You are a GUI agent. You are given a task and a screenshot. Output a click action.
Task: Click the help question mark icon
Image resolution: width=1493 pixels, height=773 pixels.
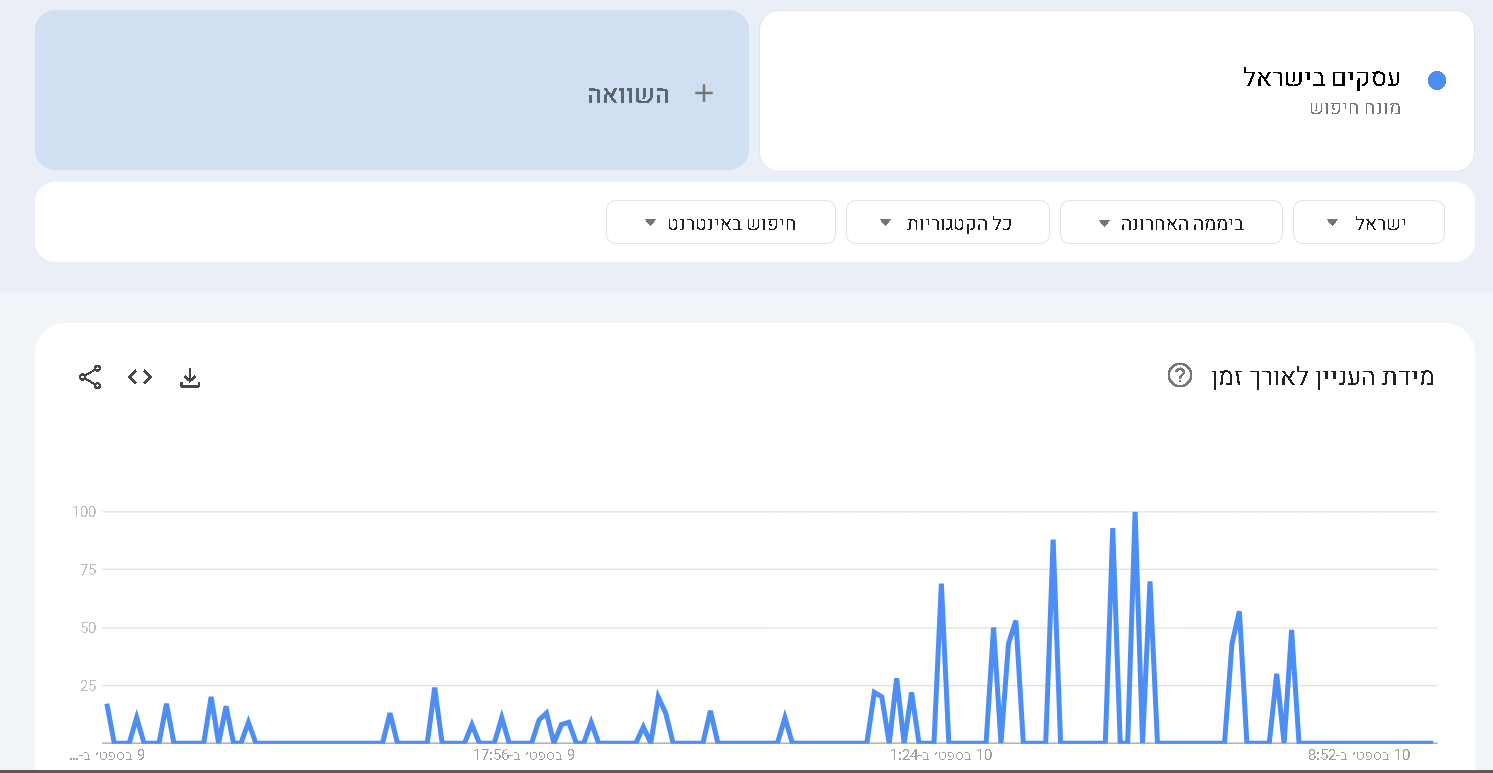(1180, 376)
